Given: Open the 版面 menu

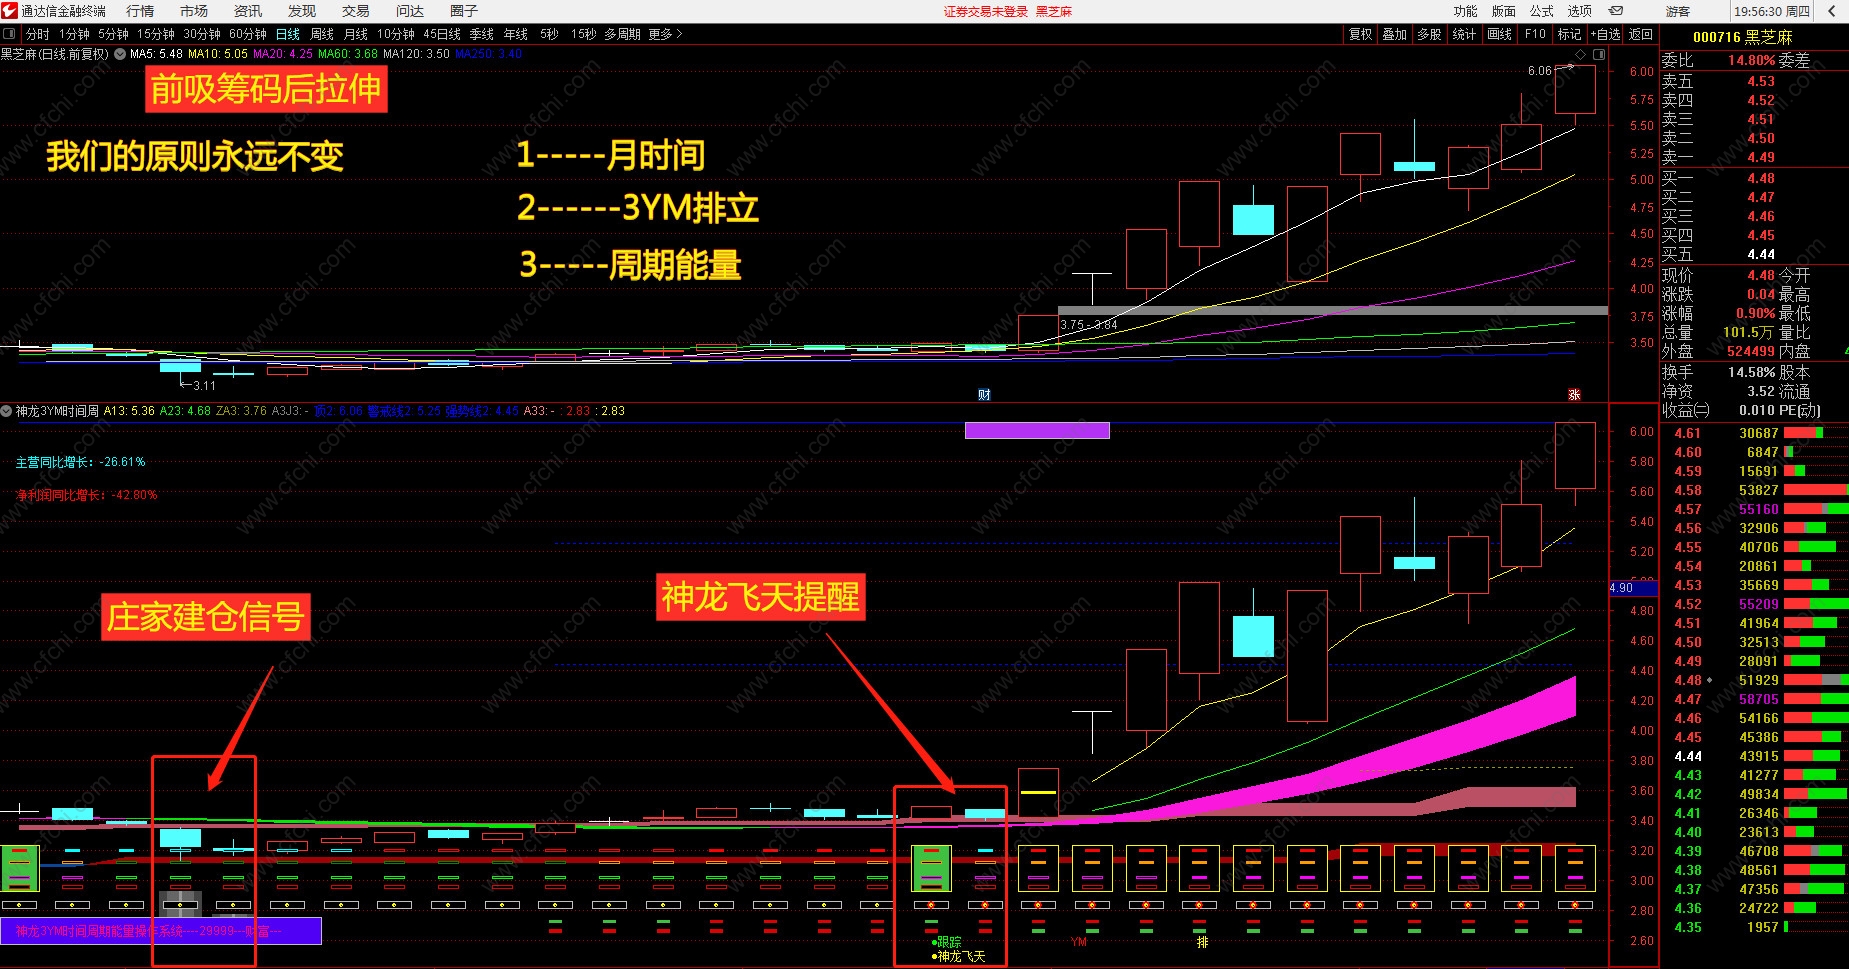Looking at the screenshot, I should point(1504,11).
